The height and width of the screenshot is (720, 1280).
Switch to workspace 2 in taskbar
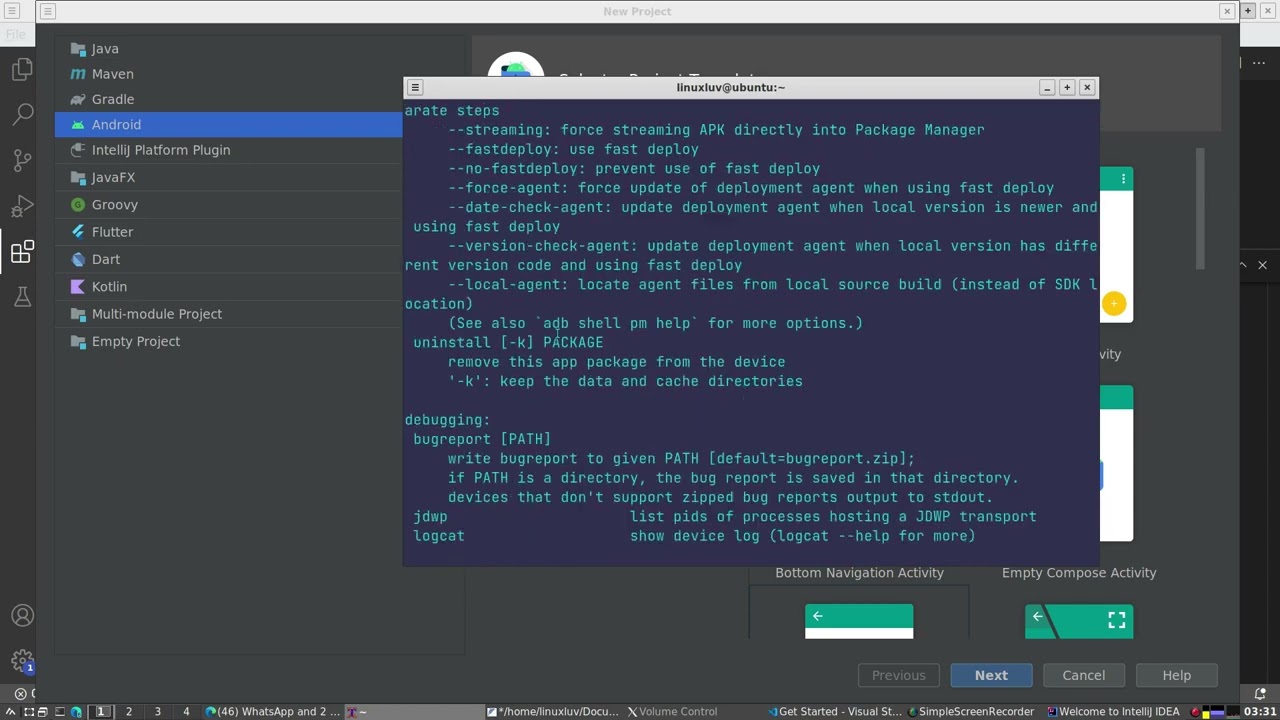click(x=128, y=711)
